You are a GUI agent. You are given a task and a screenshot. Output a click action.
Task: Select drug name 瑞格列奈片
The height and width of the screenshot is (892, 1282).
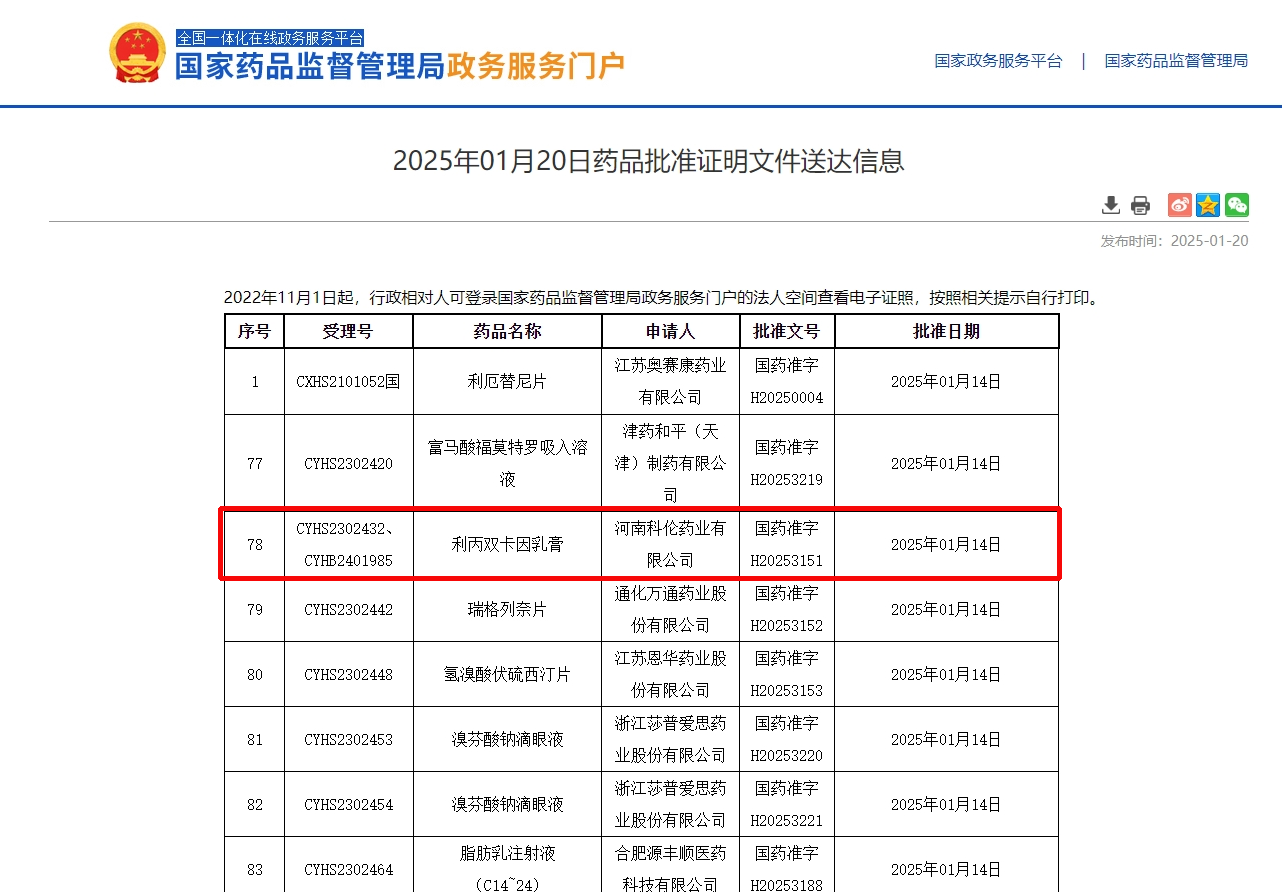click(507, 610)
